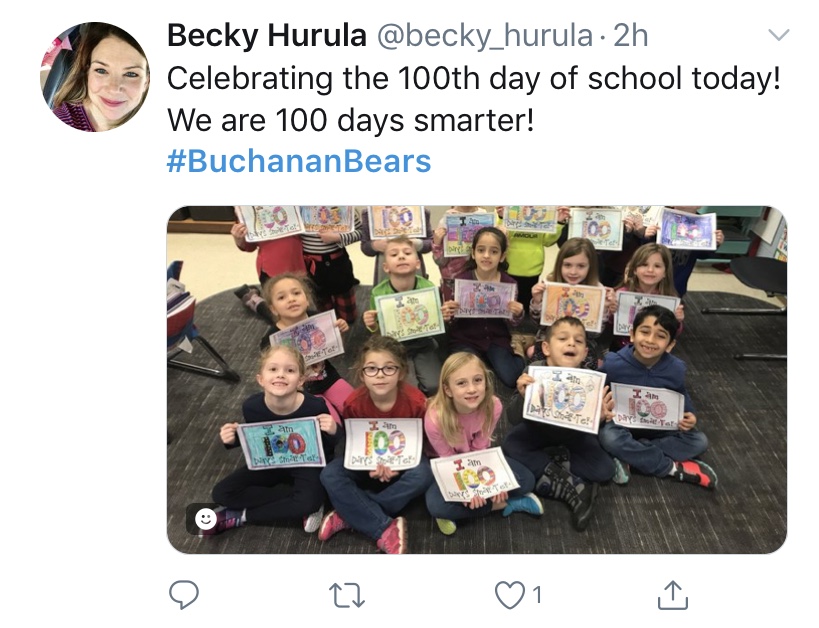The width and height of the screenshot is (819, 628).
Task: Open the classroom photo attachment
Action: click(x=476, y=380)
